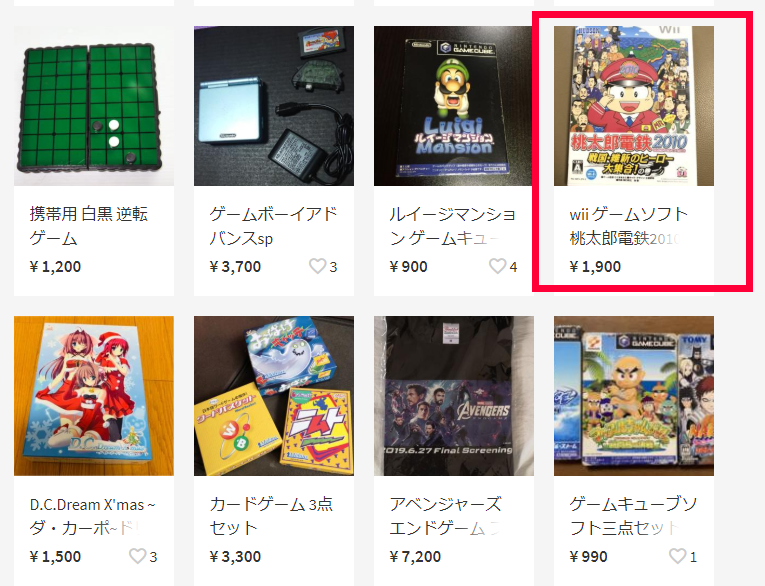
Task: Open the card game three-set image
Action: (274, 396)
